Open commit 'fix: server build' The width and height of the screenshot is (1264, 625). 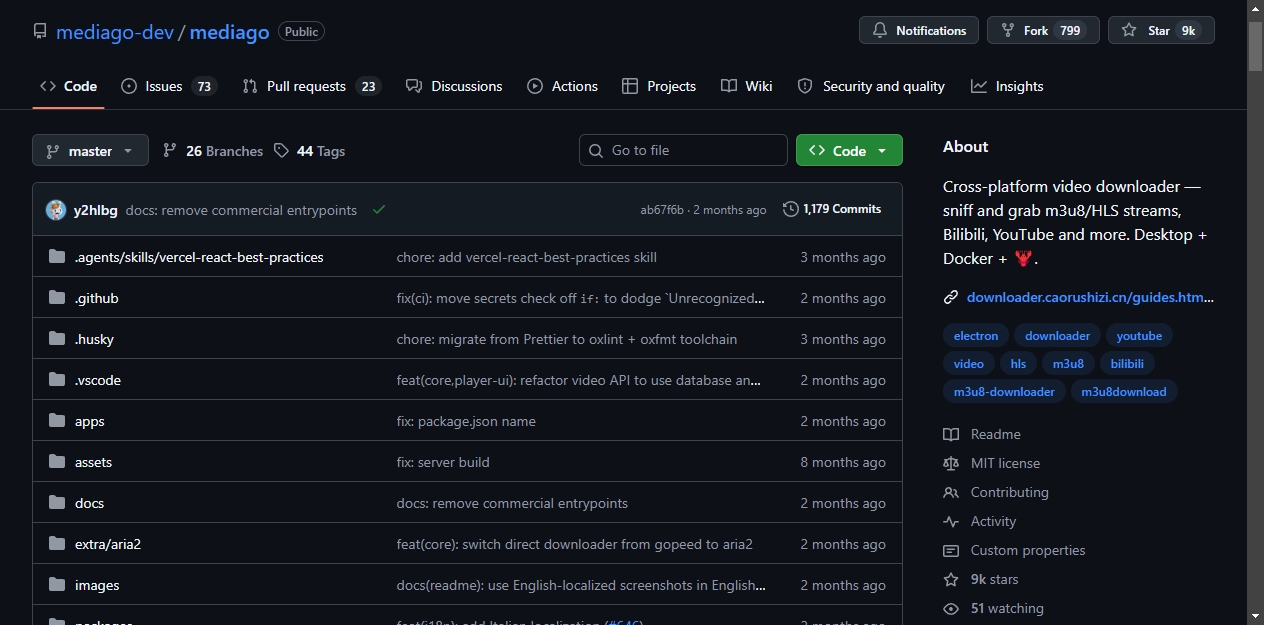443,462
